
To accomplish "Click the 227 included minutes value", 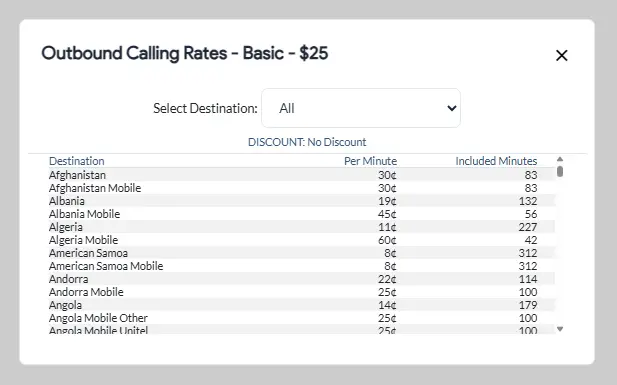I will pos(528,227).
